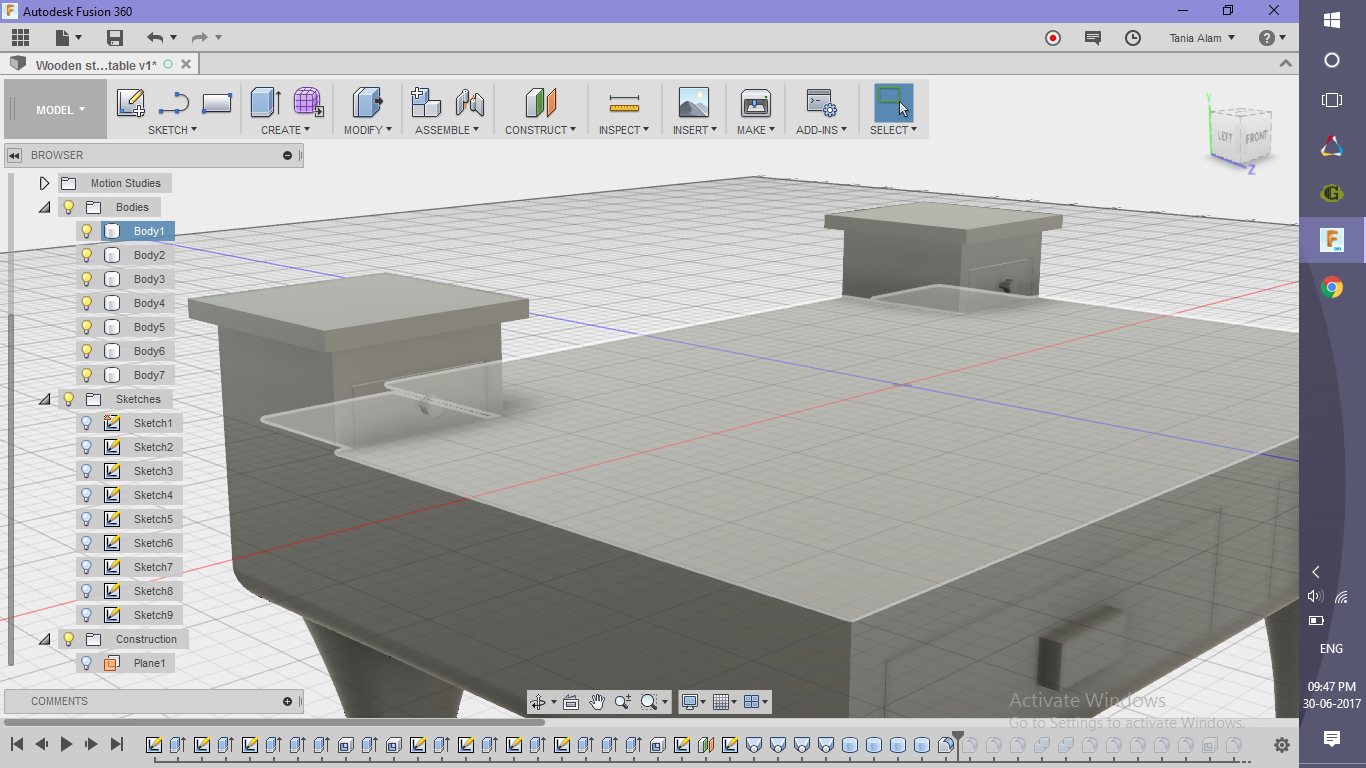The image size is (1366, 768).
Task: Click the Look At camera icon
Action: [571, 702]
